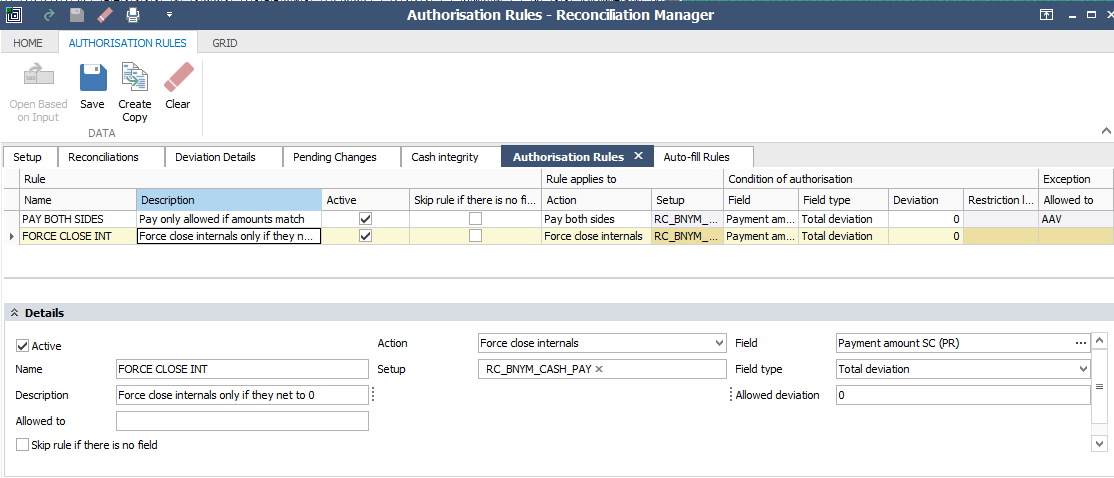Viewport: 1114px width, 478px height.
Task: Click the 'Pay both sides' action cell
Action: 596,219
